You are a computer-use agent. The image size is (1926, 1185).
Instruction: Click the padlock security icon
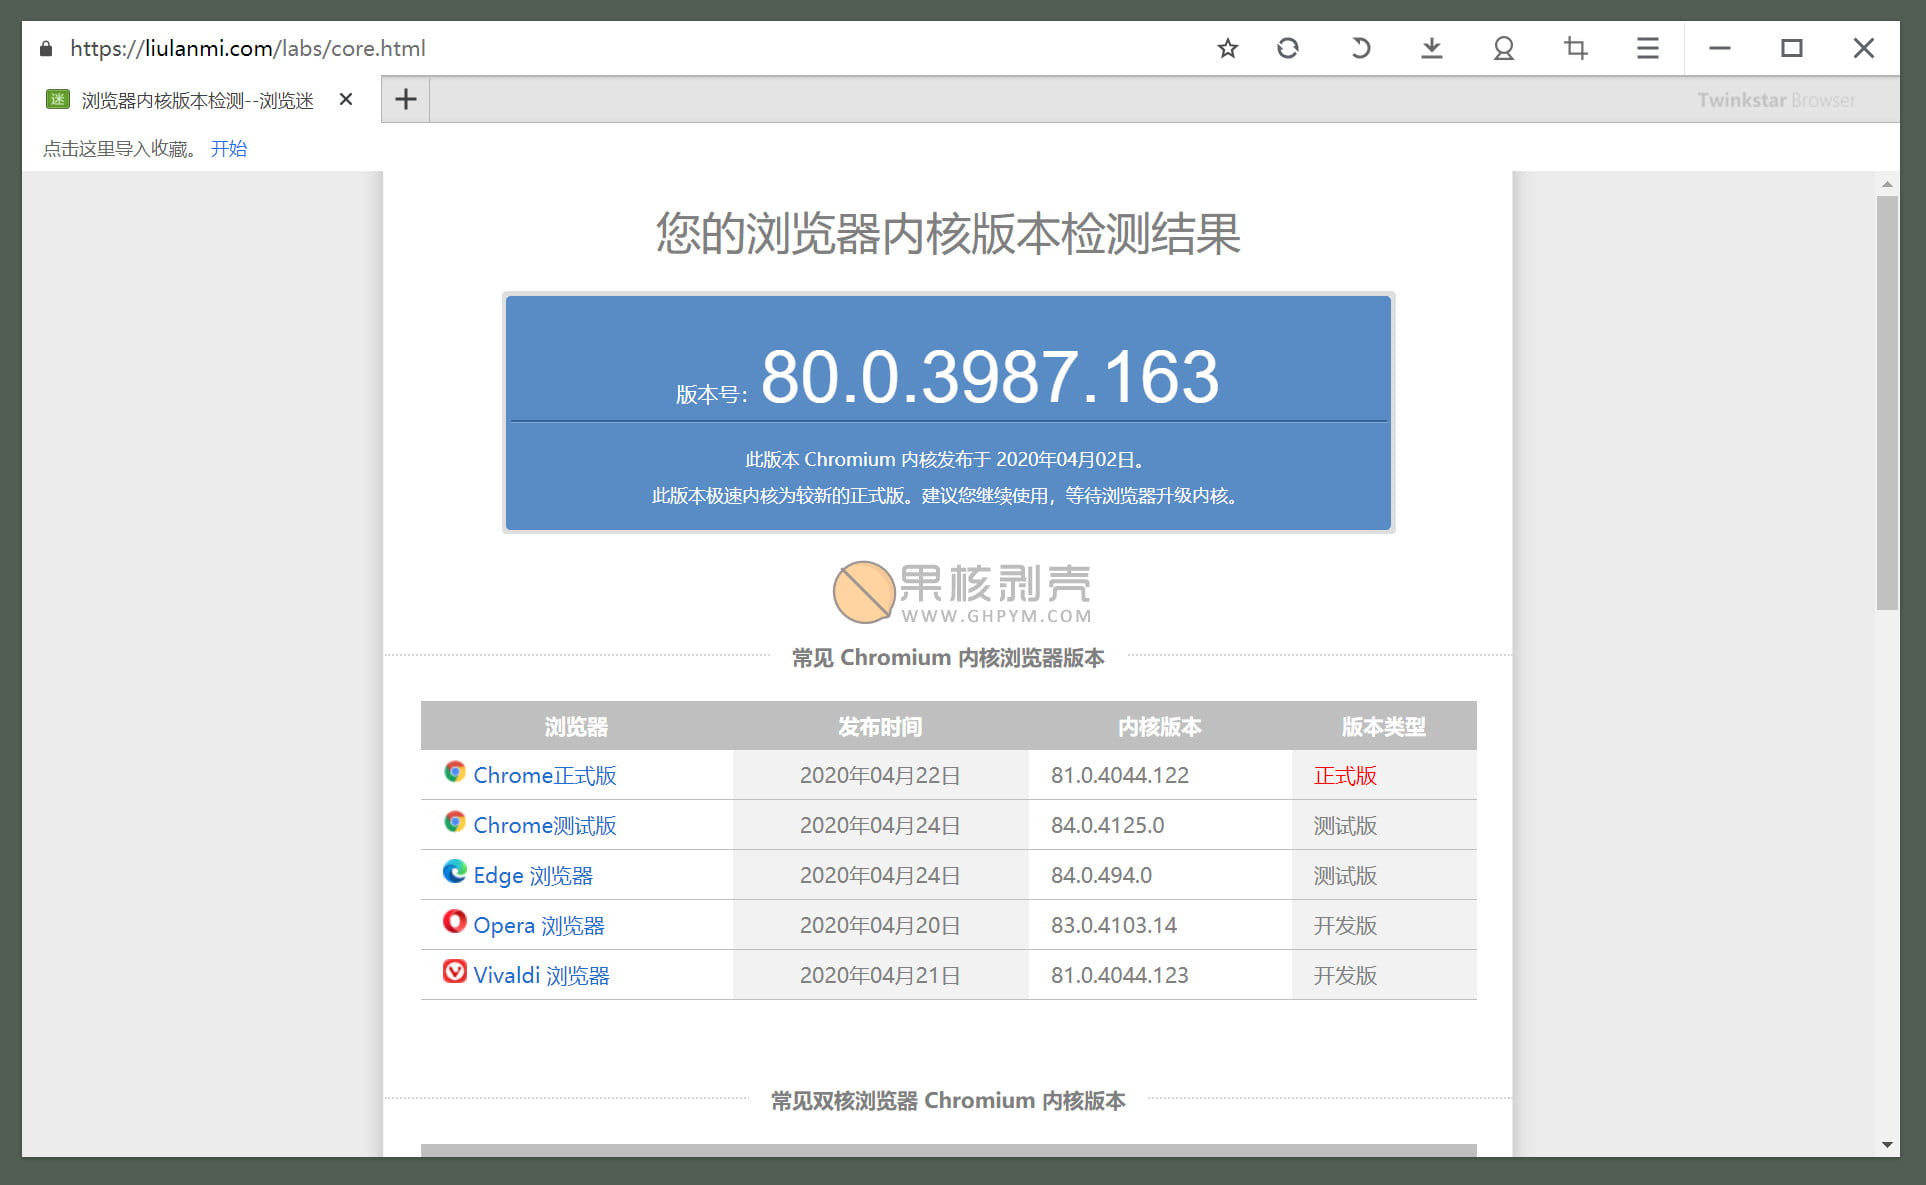click(x=46, y=48)
